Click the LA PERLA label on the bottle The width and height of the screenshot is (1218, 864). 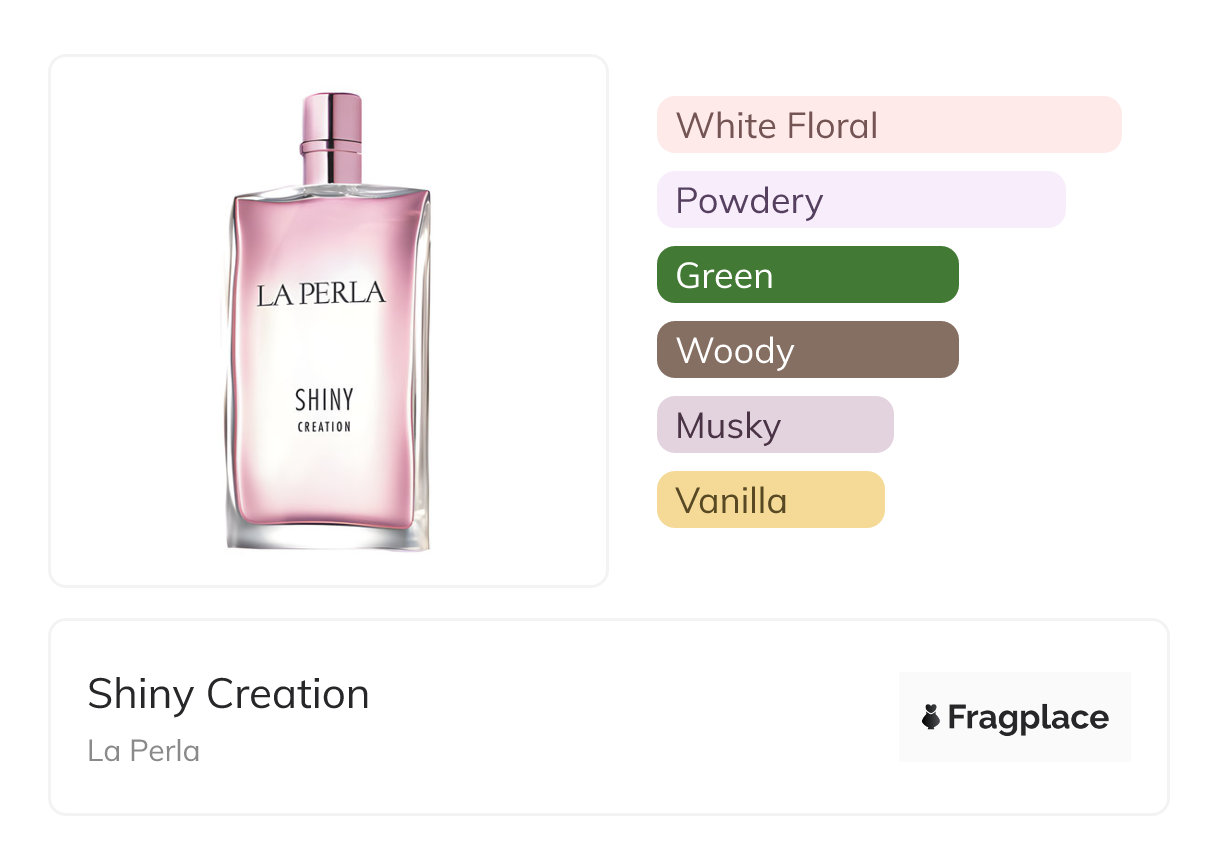point(320,294)
